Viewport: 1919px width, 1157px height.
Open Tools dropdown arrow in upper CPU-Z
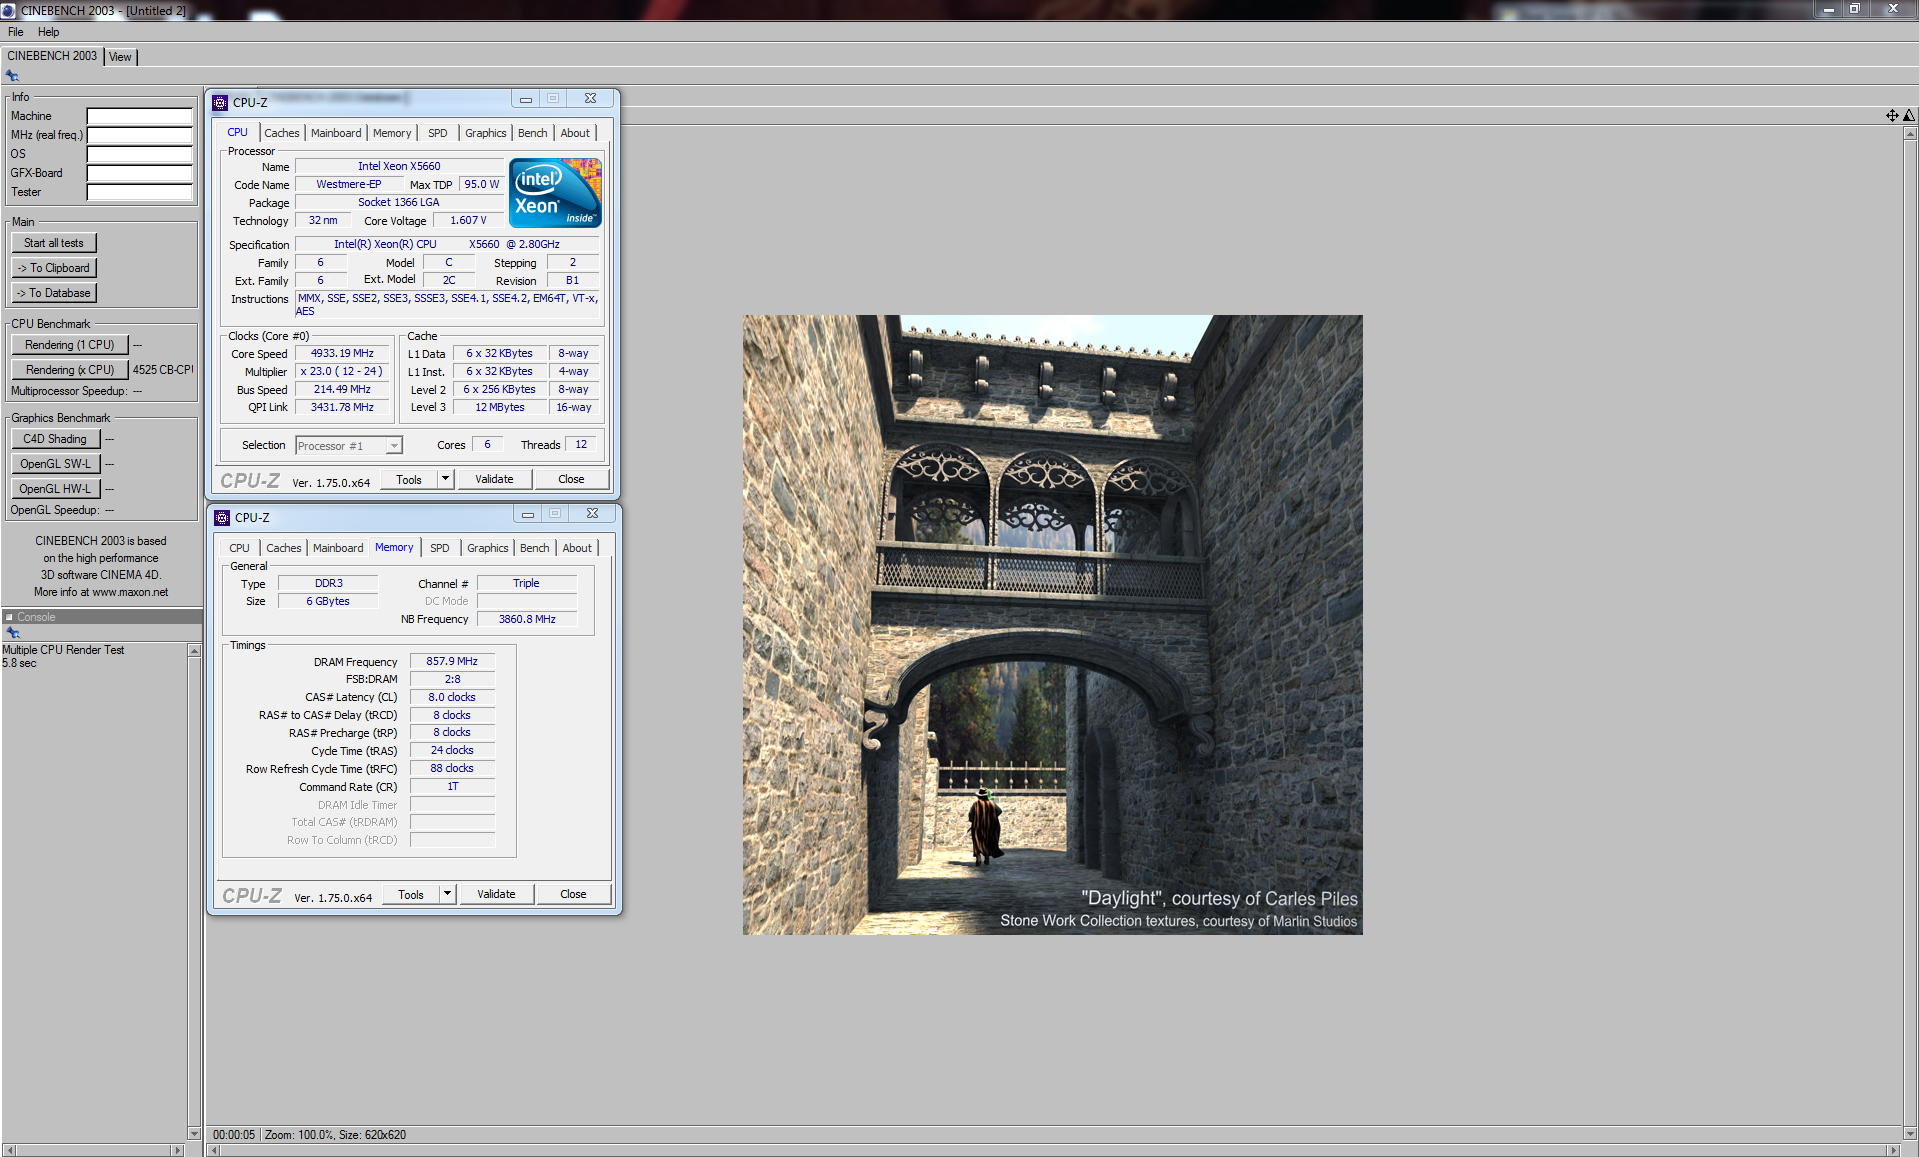click(x=446, y=479)
